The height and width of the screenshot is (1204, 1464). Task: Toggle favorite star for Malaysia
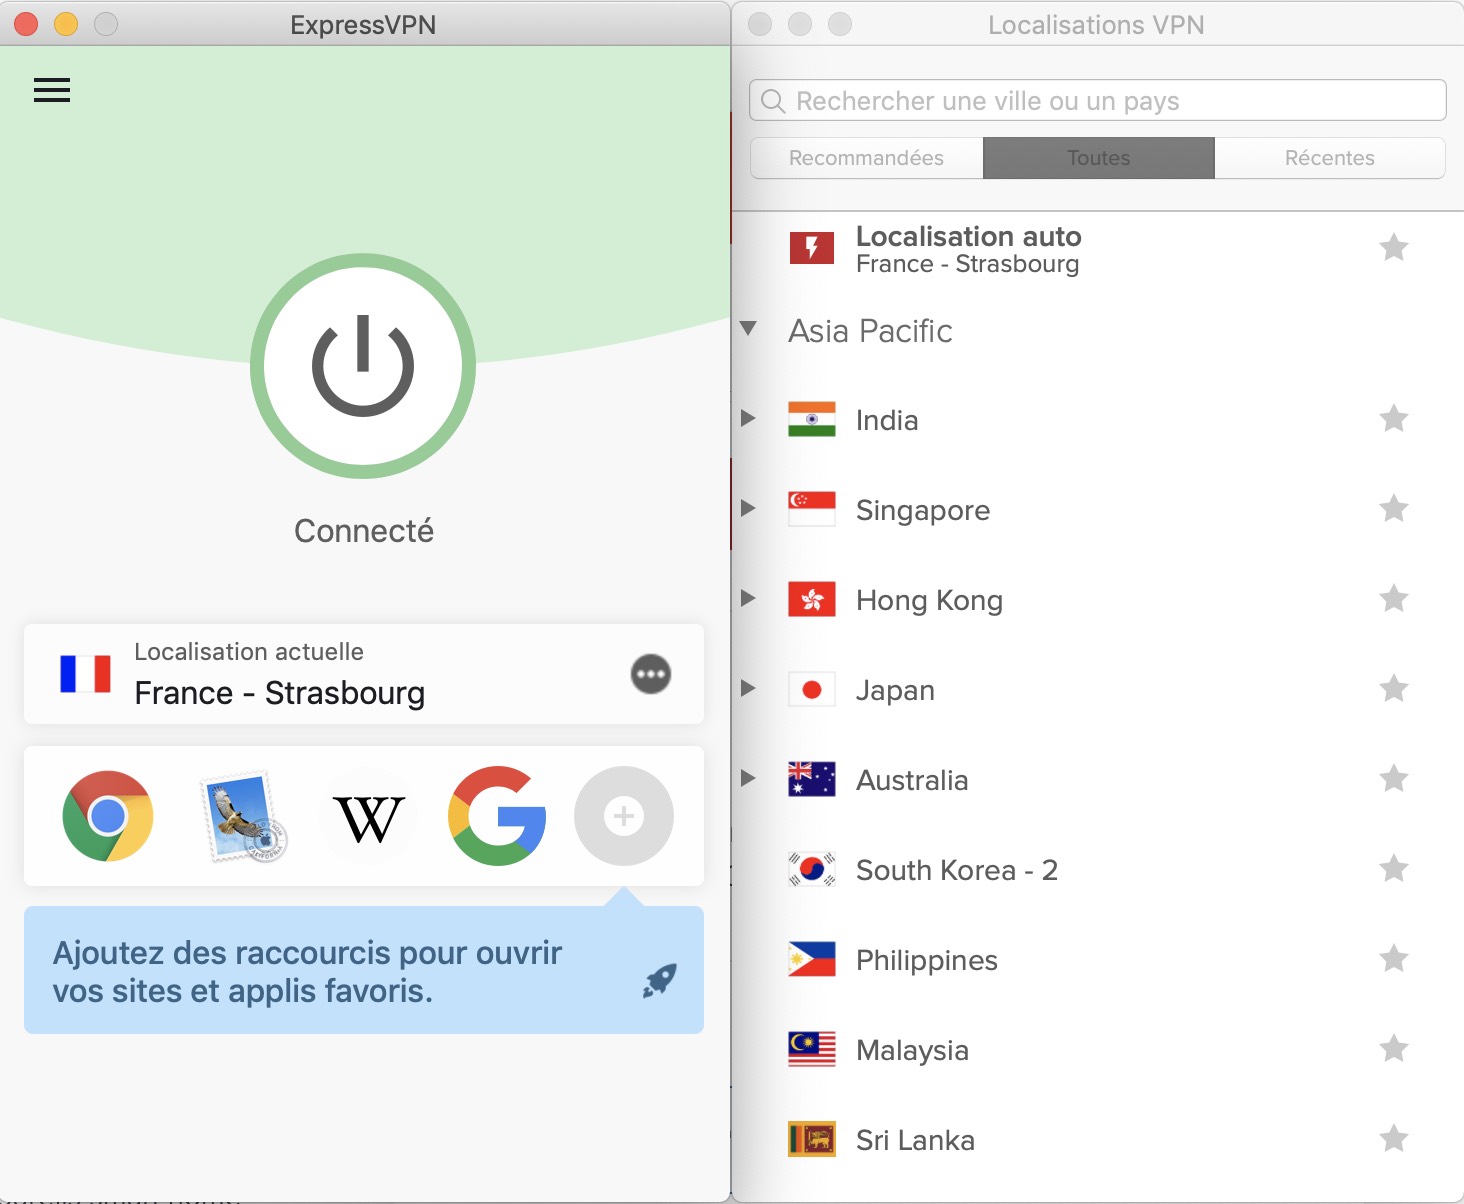coord(1394,1048)
